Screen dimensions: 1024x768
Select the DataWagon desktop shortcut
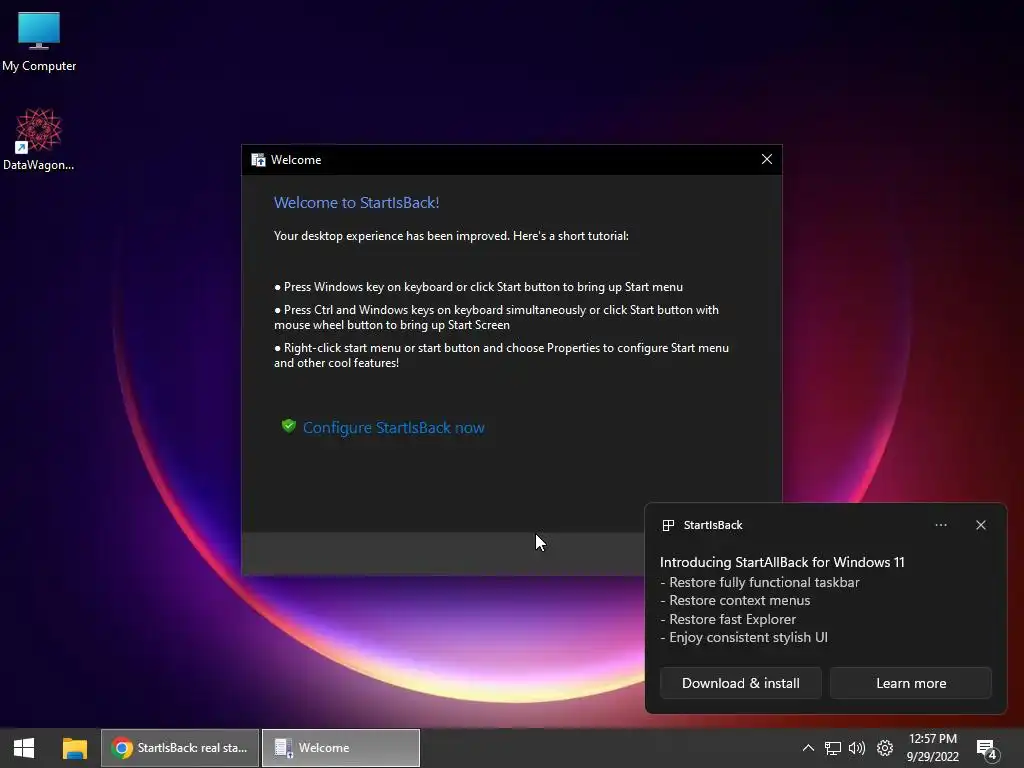tap(39, 139)
